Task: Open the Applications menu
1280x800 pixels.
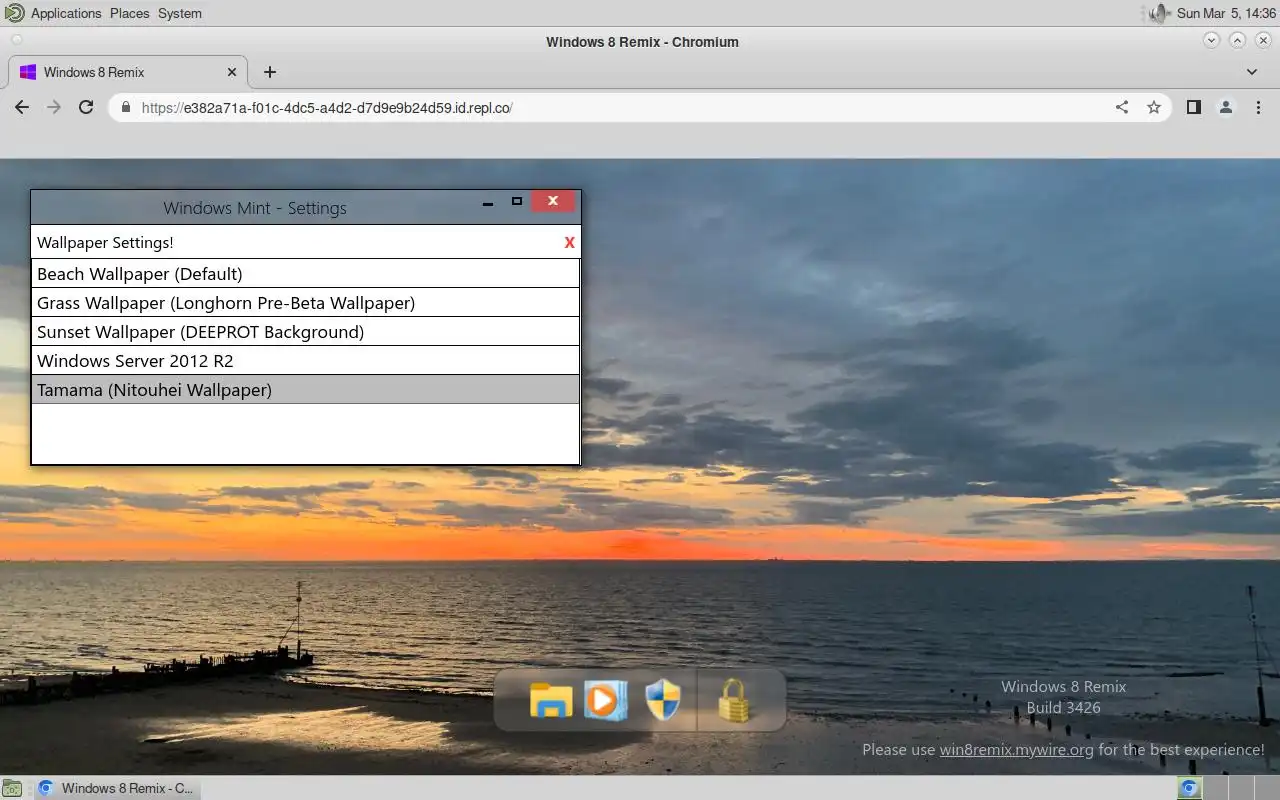Action: pyautogui.click(x=66, y=13)
